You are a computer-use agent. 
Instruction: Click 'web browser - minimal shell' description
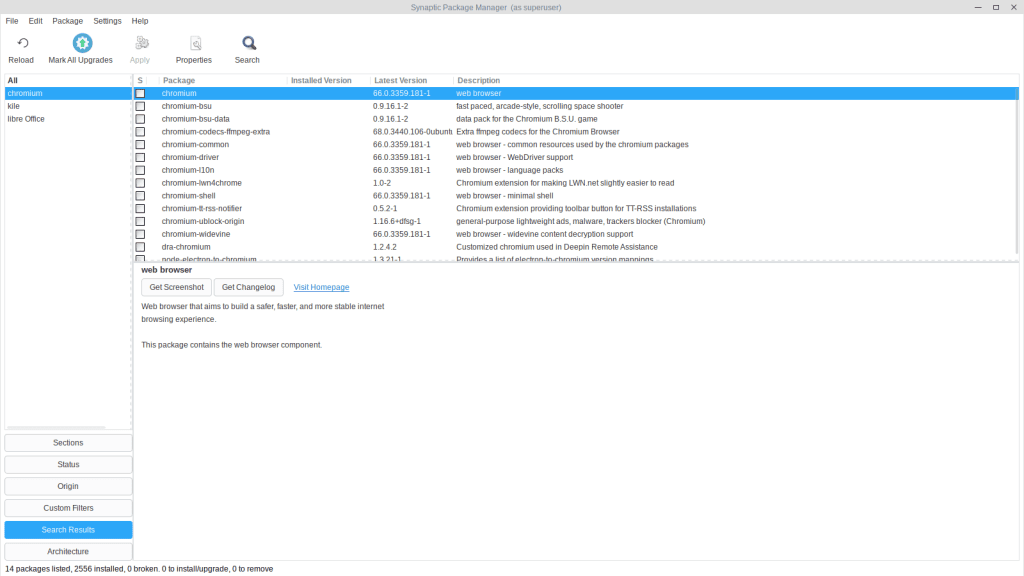[505, 196]
